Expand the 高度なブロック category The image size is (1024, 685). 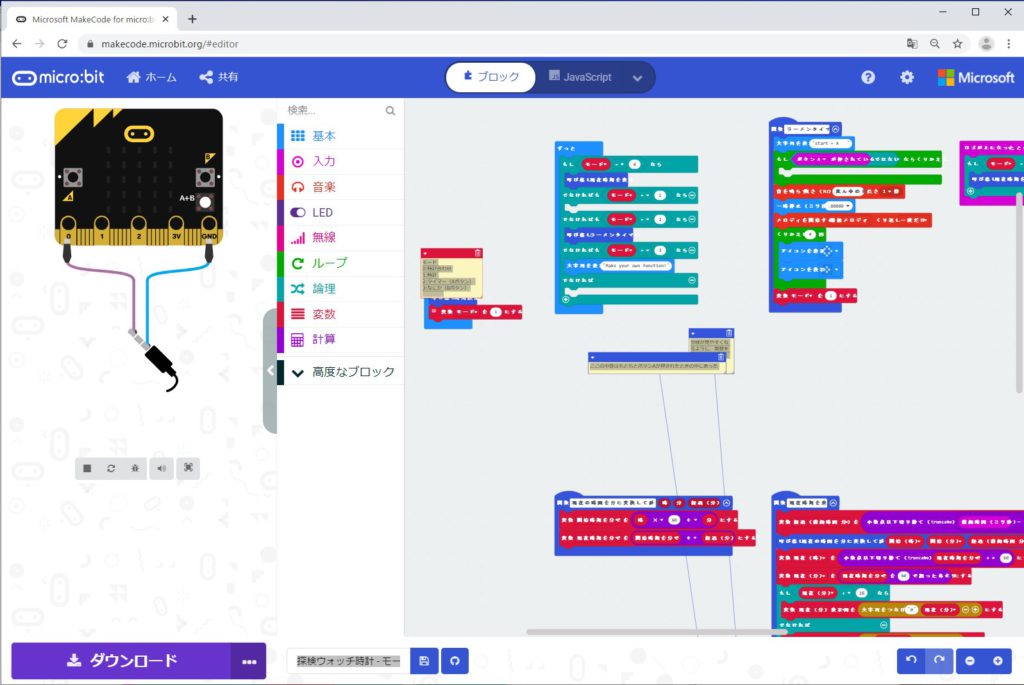(341, 372)
